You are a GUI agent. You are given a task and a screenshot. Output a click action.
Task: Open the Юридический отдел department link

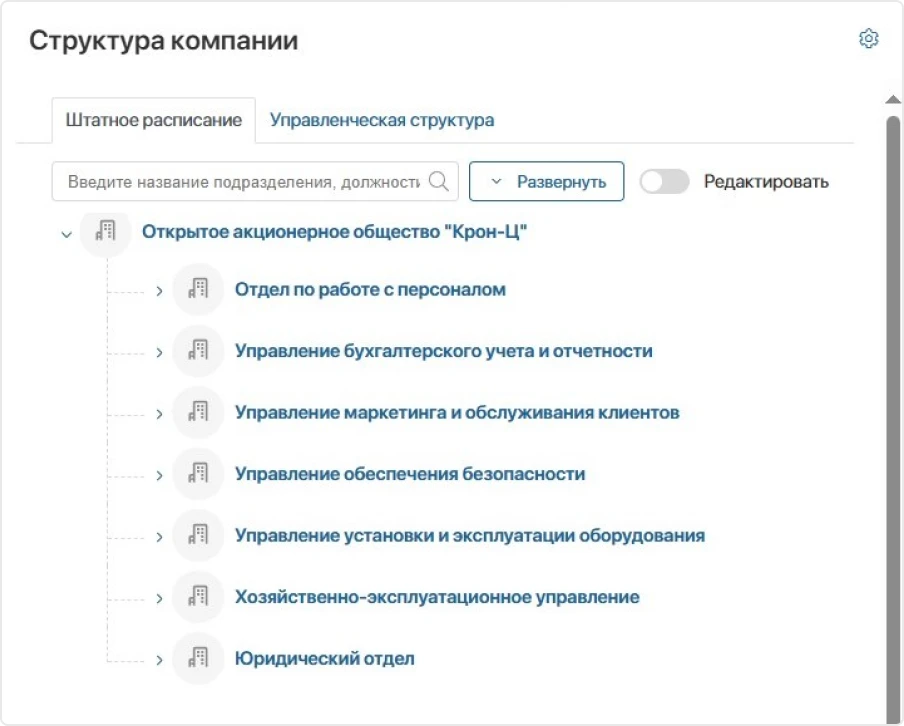(324, 659)
